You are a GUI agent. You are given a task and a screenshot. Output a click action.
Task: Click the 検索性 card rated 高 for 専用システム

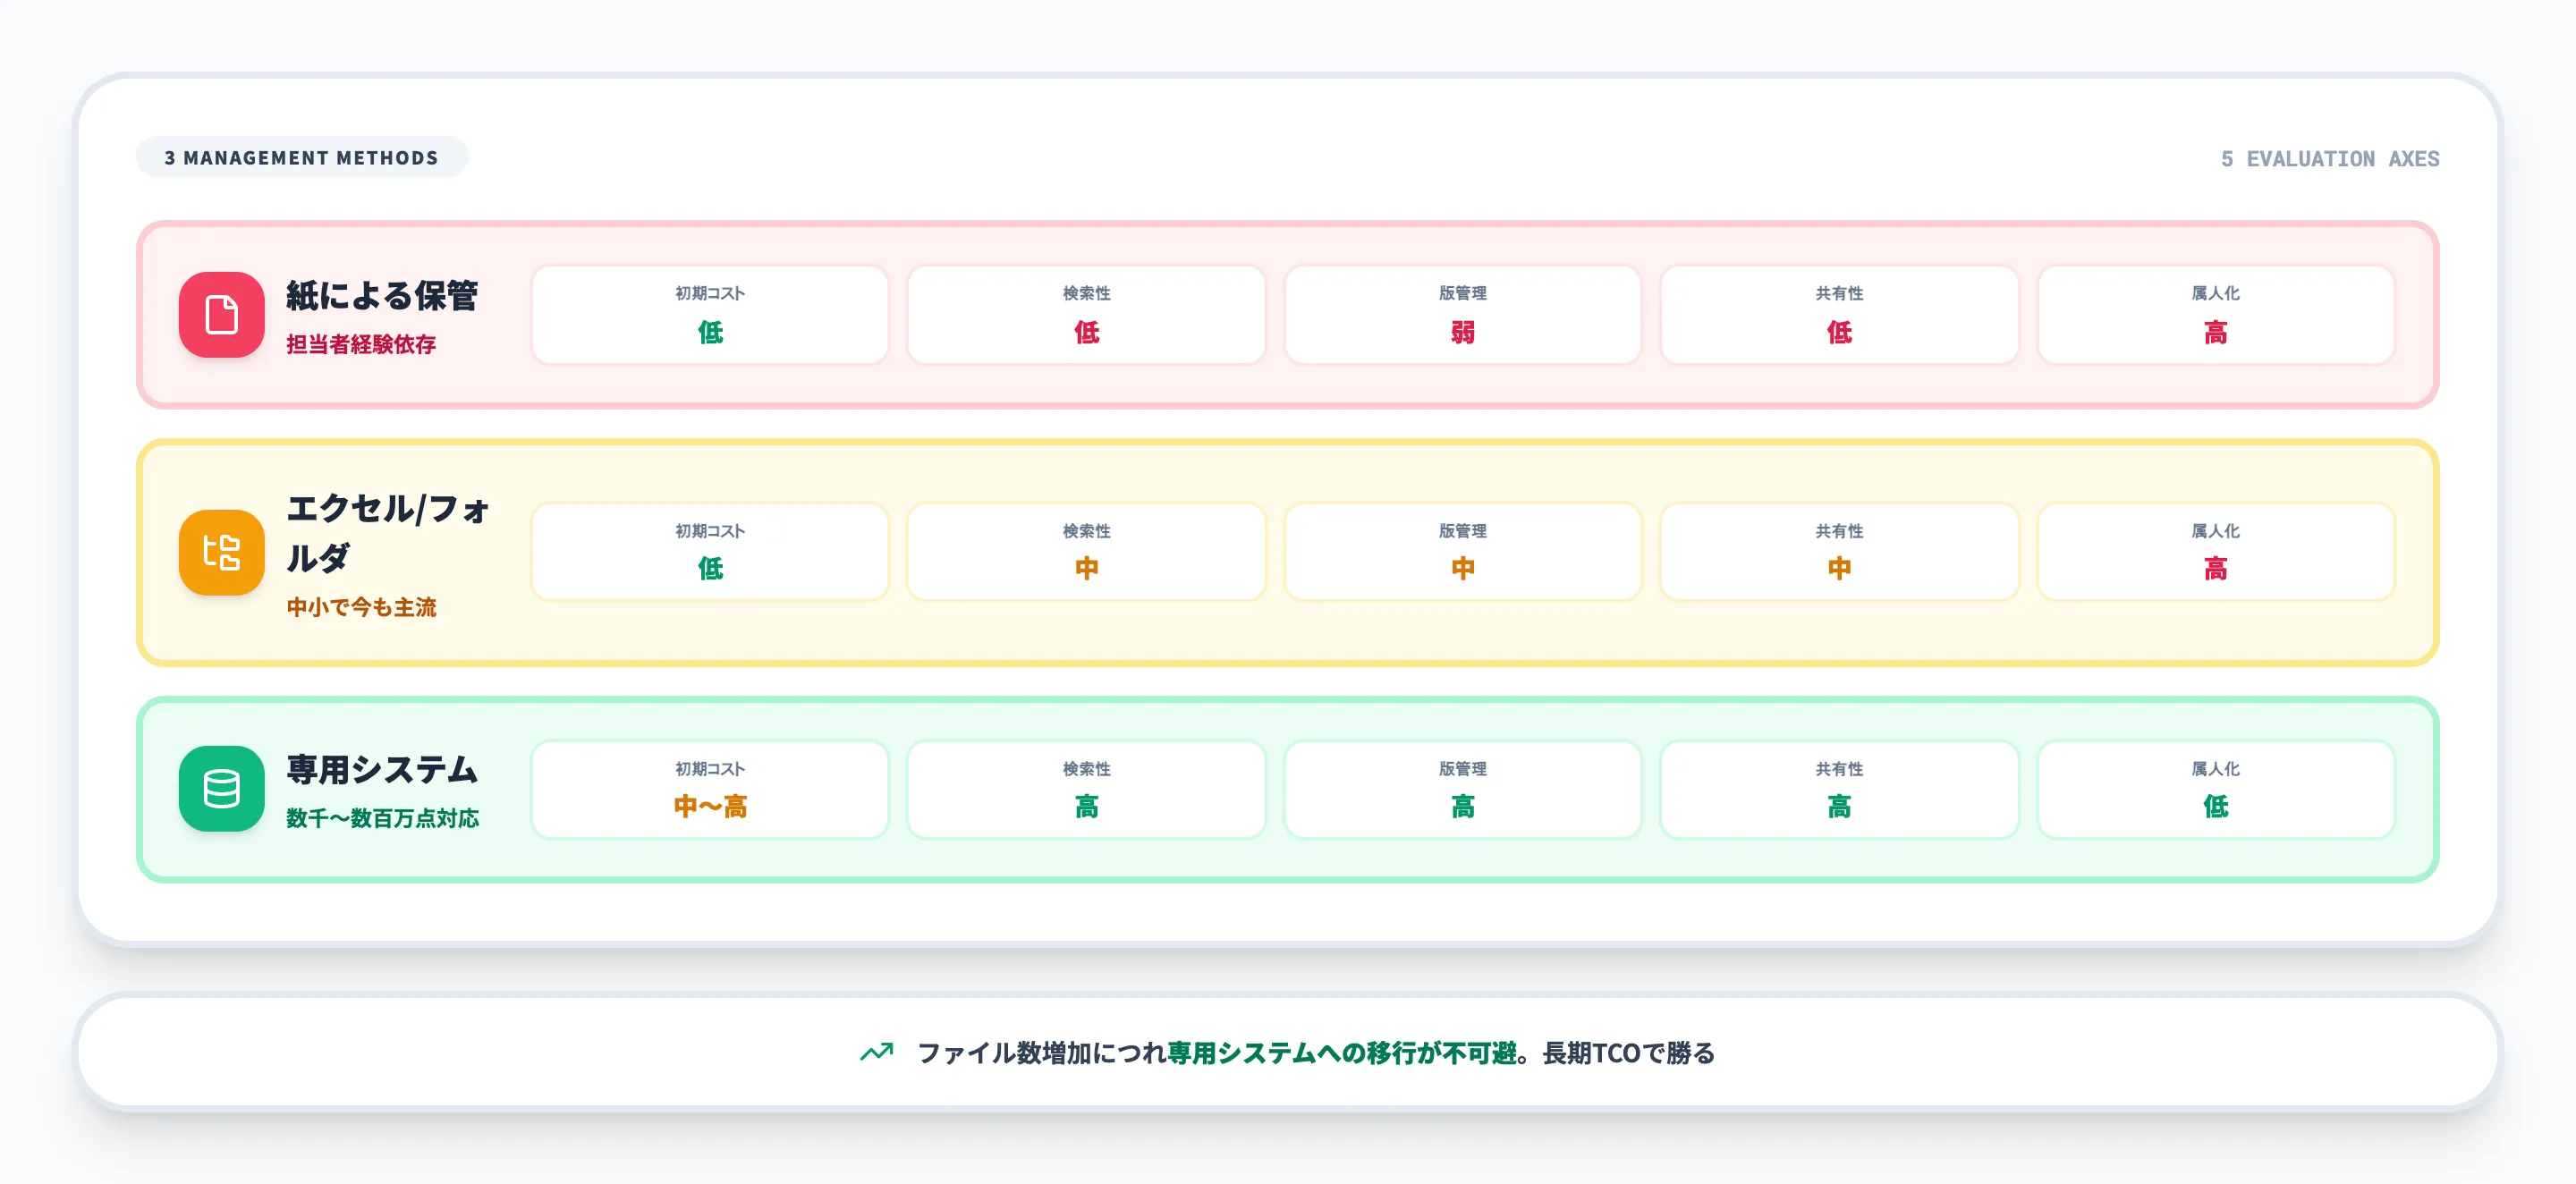1086,789
